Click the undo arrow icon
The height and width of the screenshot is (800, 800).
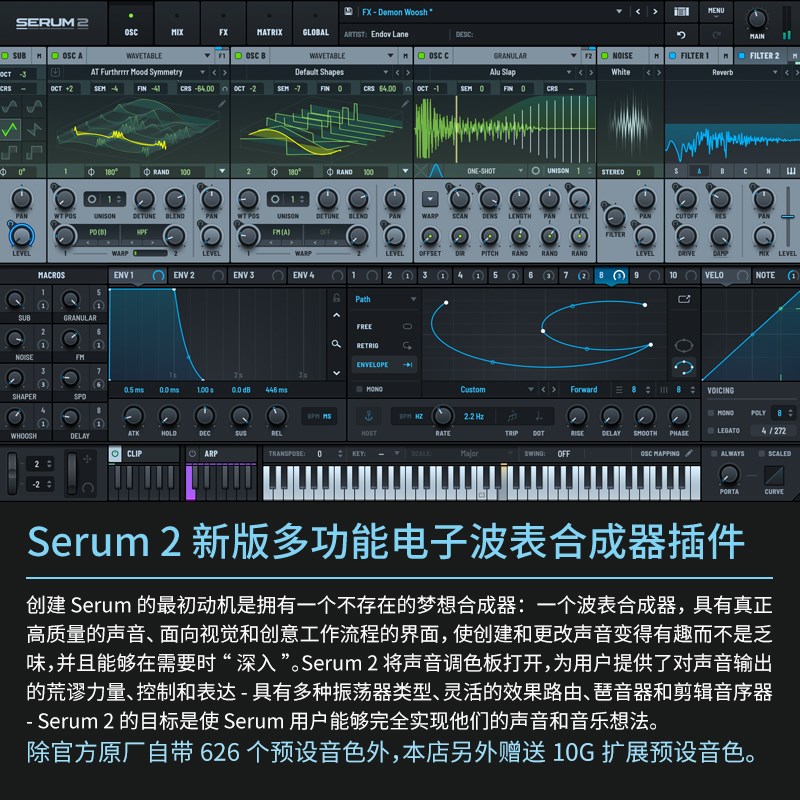(681, 35)
